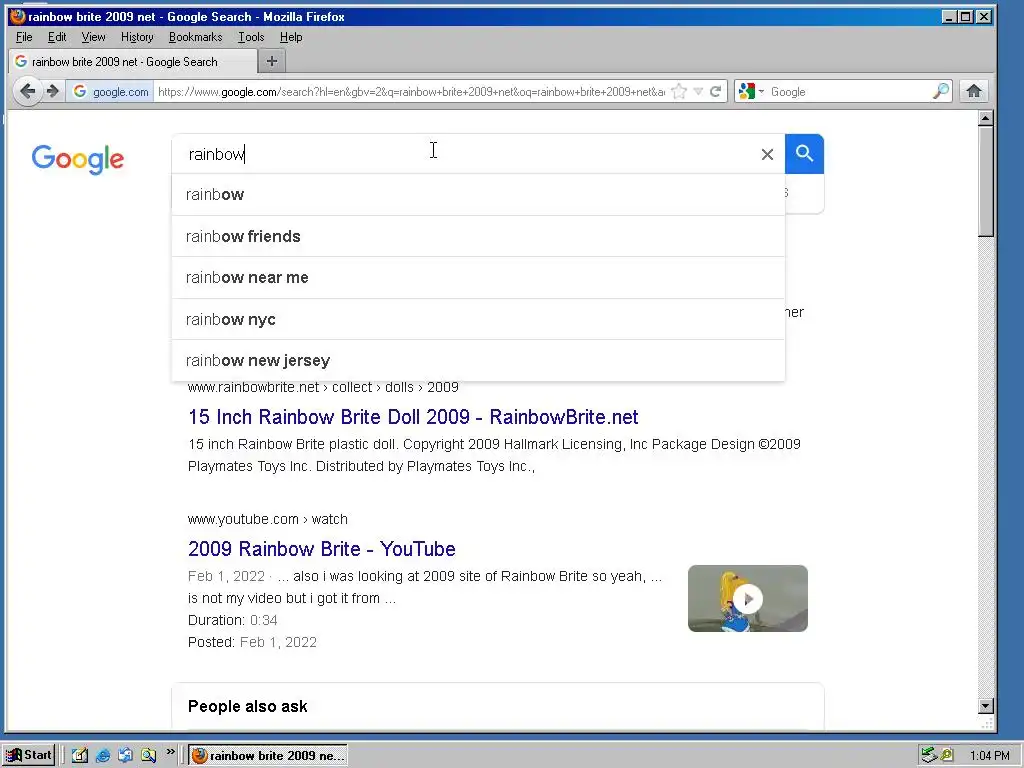Click the www.youtube.com › watch breadcrumb
1024x768 pixels.
(267, 519)
